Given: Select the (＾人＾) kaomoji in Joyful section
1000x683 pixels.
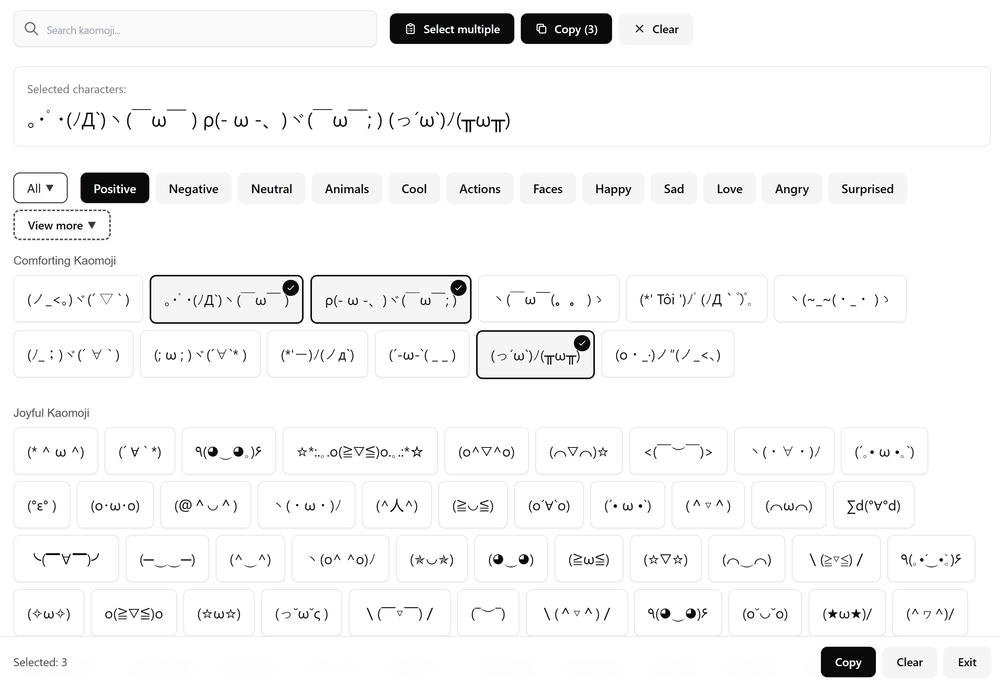Looking at the screenshot, I should click(396, 505).
